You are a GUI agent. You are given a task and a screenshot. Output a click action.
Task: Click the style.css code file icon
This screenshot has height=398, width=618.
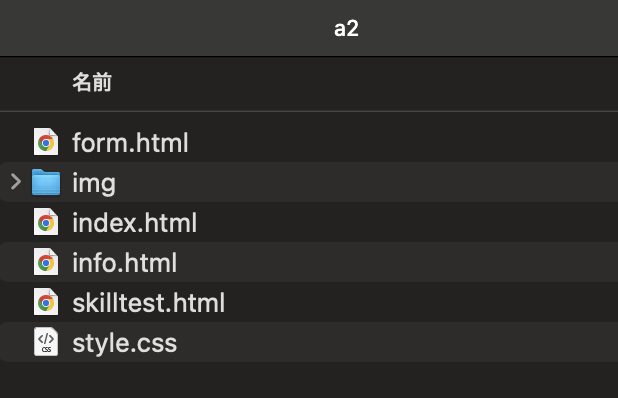click(x=46, y=342)
